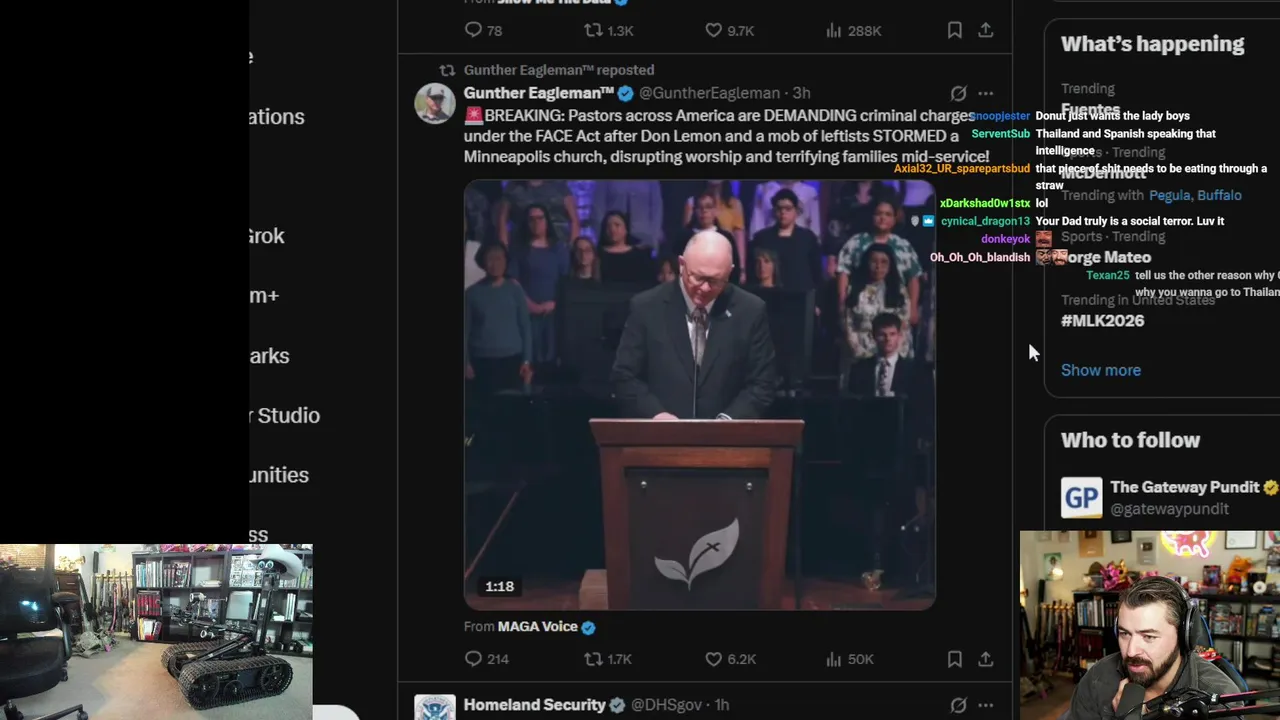Open Homeland Security account name
This screenshot has width=1280, height=720.
pos(535,705)
